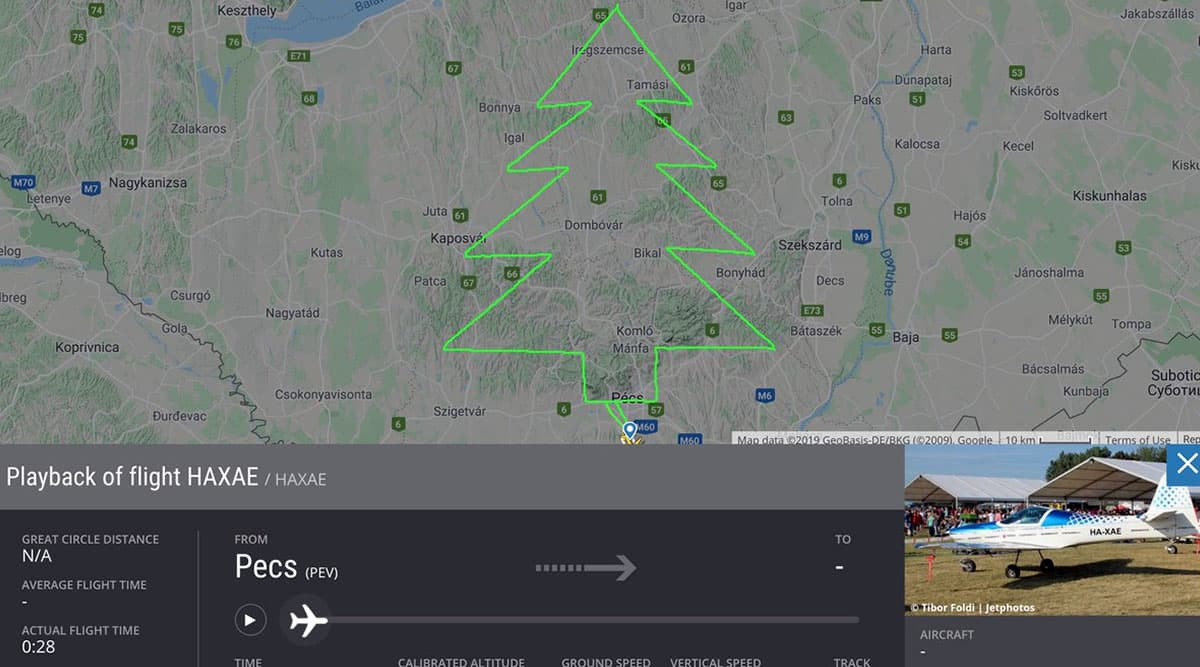Click the M9 motorway shield icon

click(862, 237)
